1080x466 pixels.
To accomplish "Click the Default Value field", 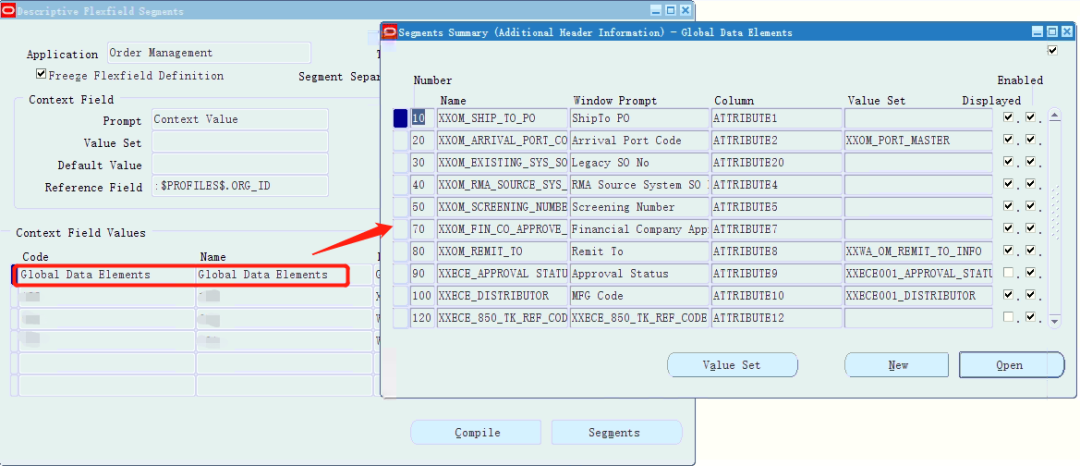I will [240, 165].
